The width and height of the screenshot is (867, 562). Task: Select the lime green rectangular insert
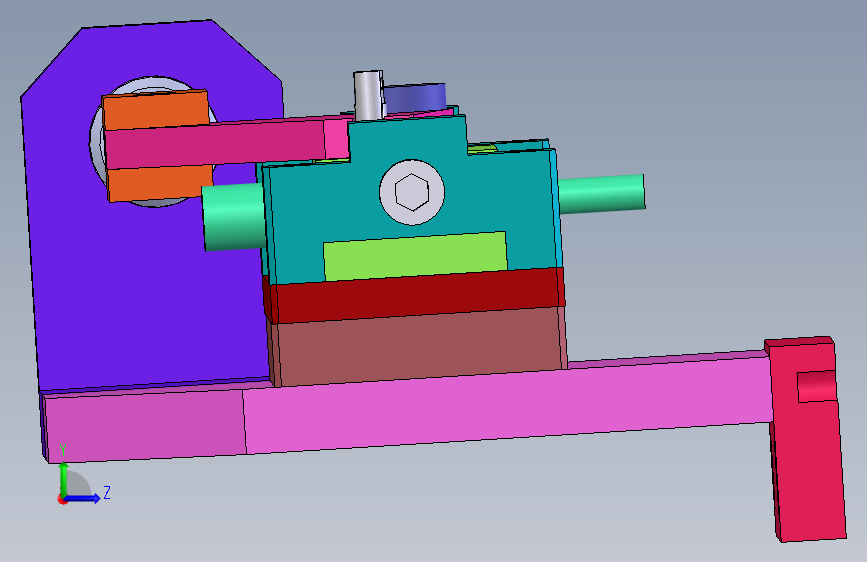(x=415, y=256)
